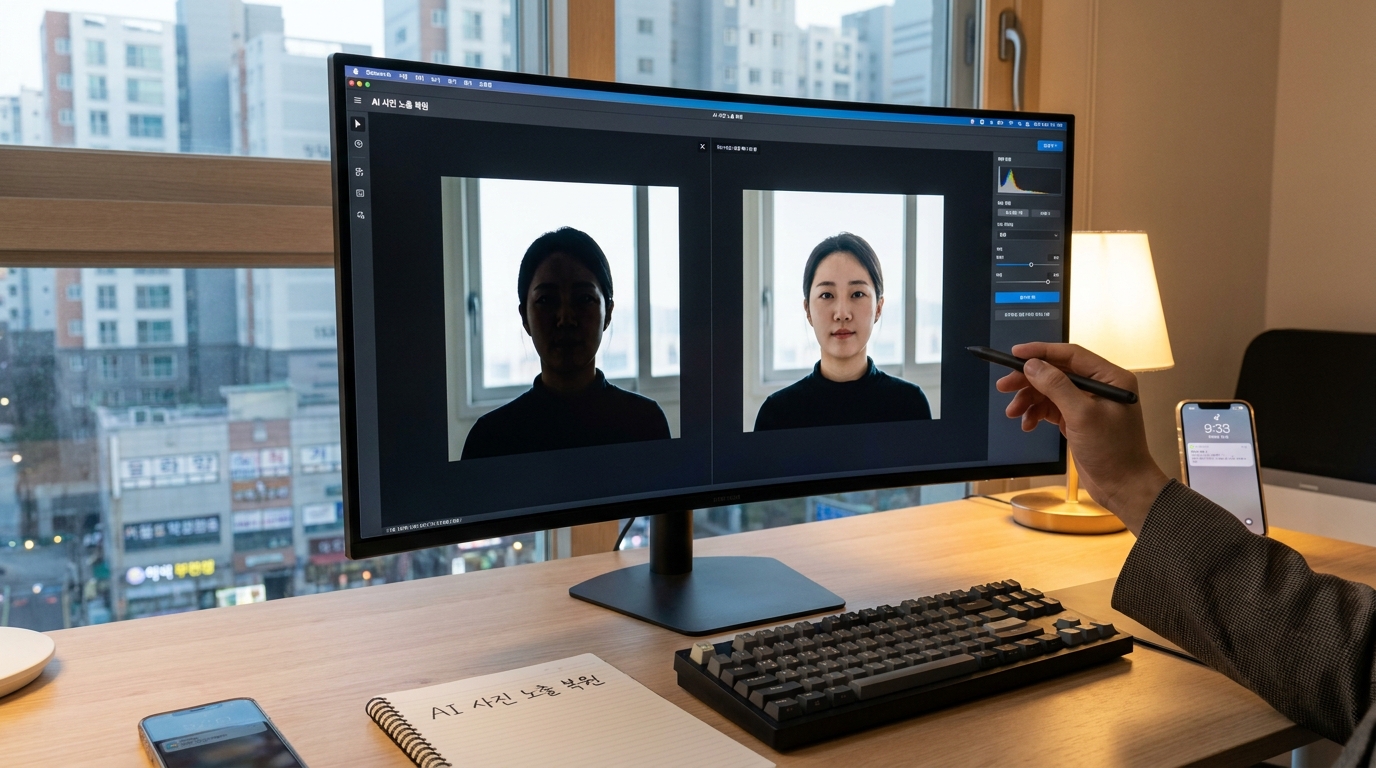Click the bottom icon in the left sidebar
The image size is (1376, 768).
(x=360, y=215)
